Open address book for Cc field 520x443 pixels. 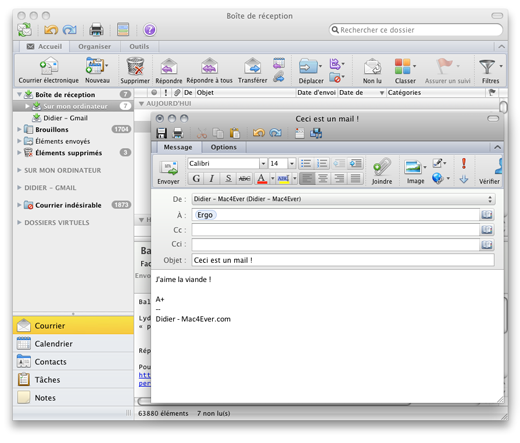click(x=487, y=230)
